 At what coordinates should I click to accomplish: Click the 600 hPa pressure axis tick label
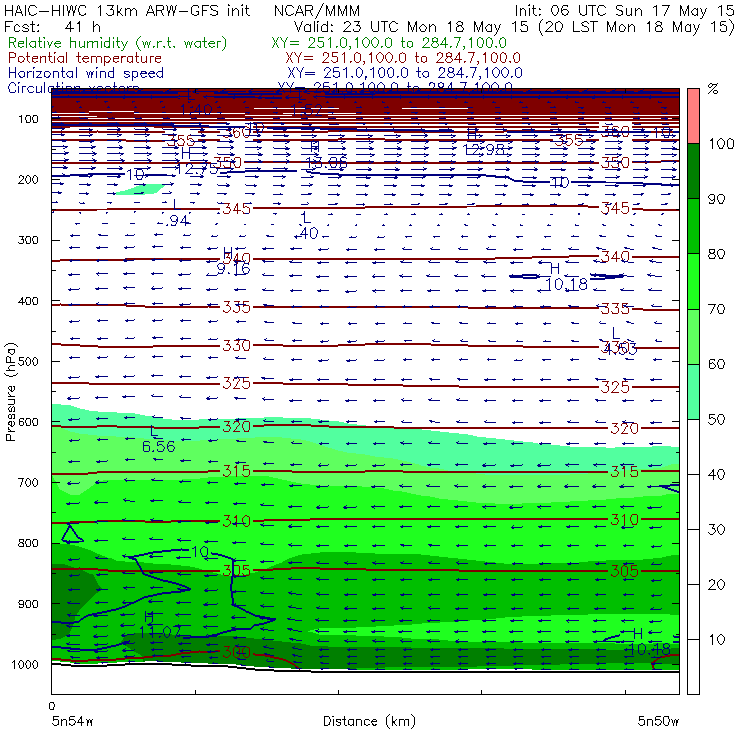28,422
